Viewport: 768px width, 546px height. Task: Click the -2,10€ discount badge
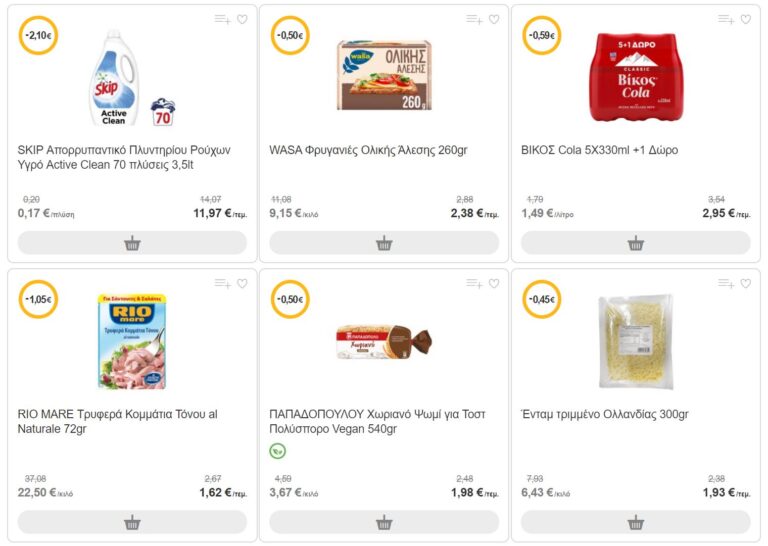click(x=38, y=35)
